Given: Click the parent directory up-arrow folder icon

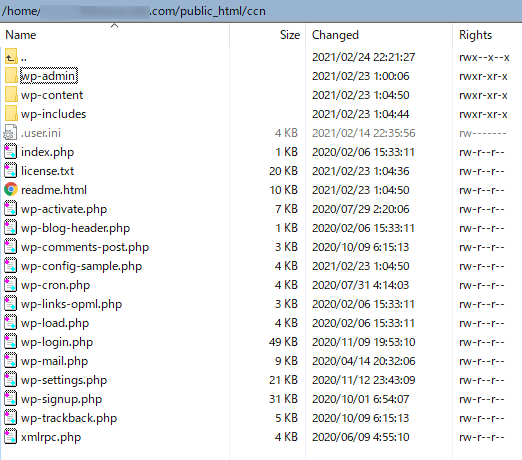Looking at the screenshot, I should 11,57.
